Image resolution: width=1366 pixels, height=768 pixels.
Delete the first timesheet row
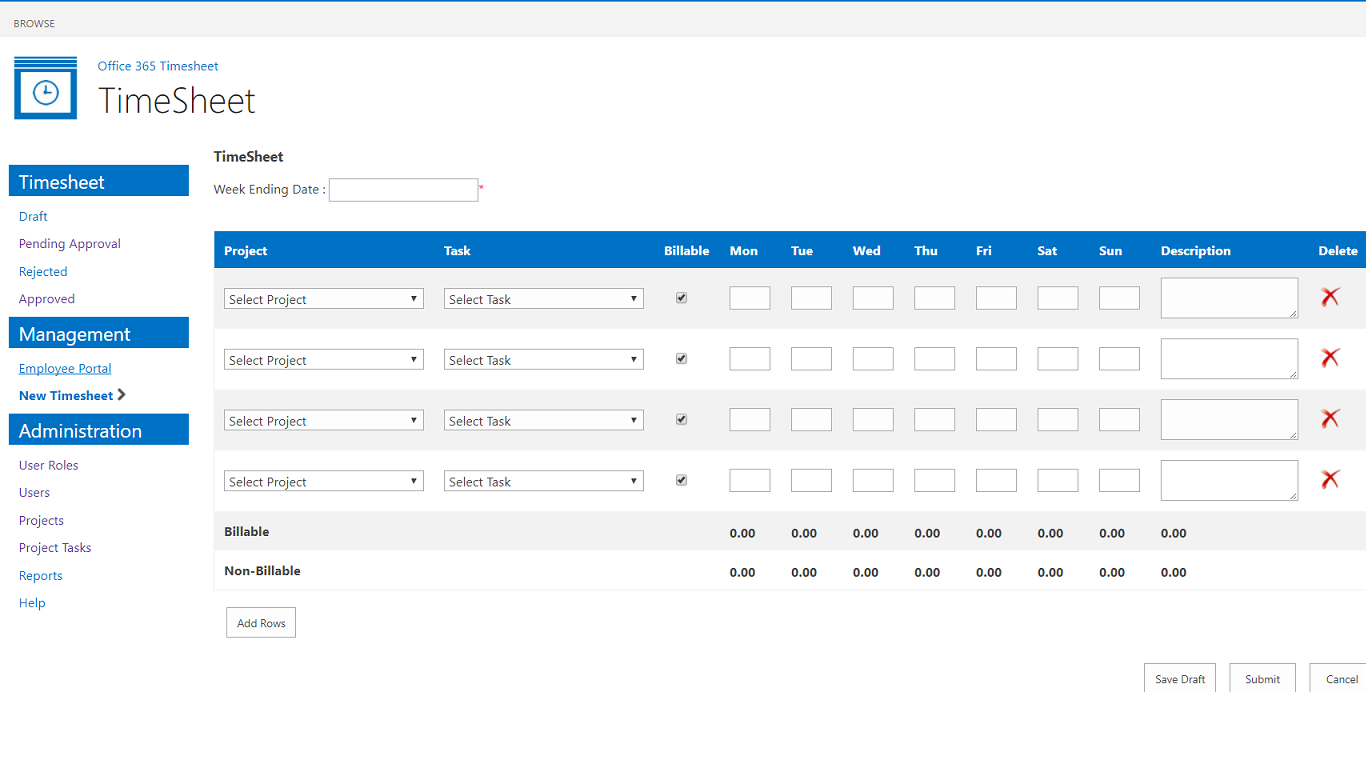(1330, 297)
